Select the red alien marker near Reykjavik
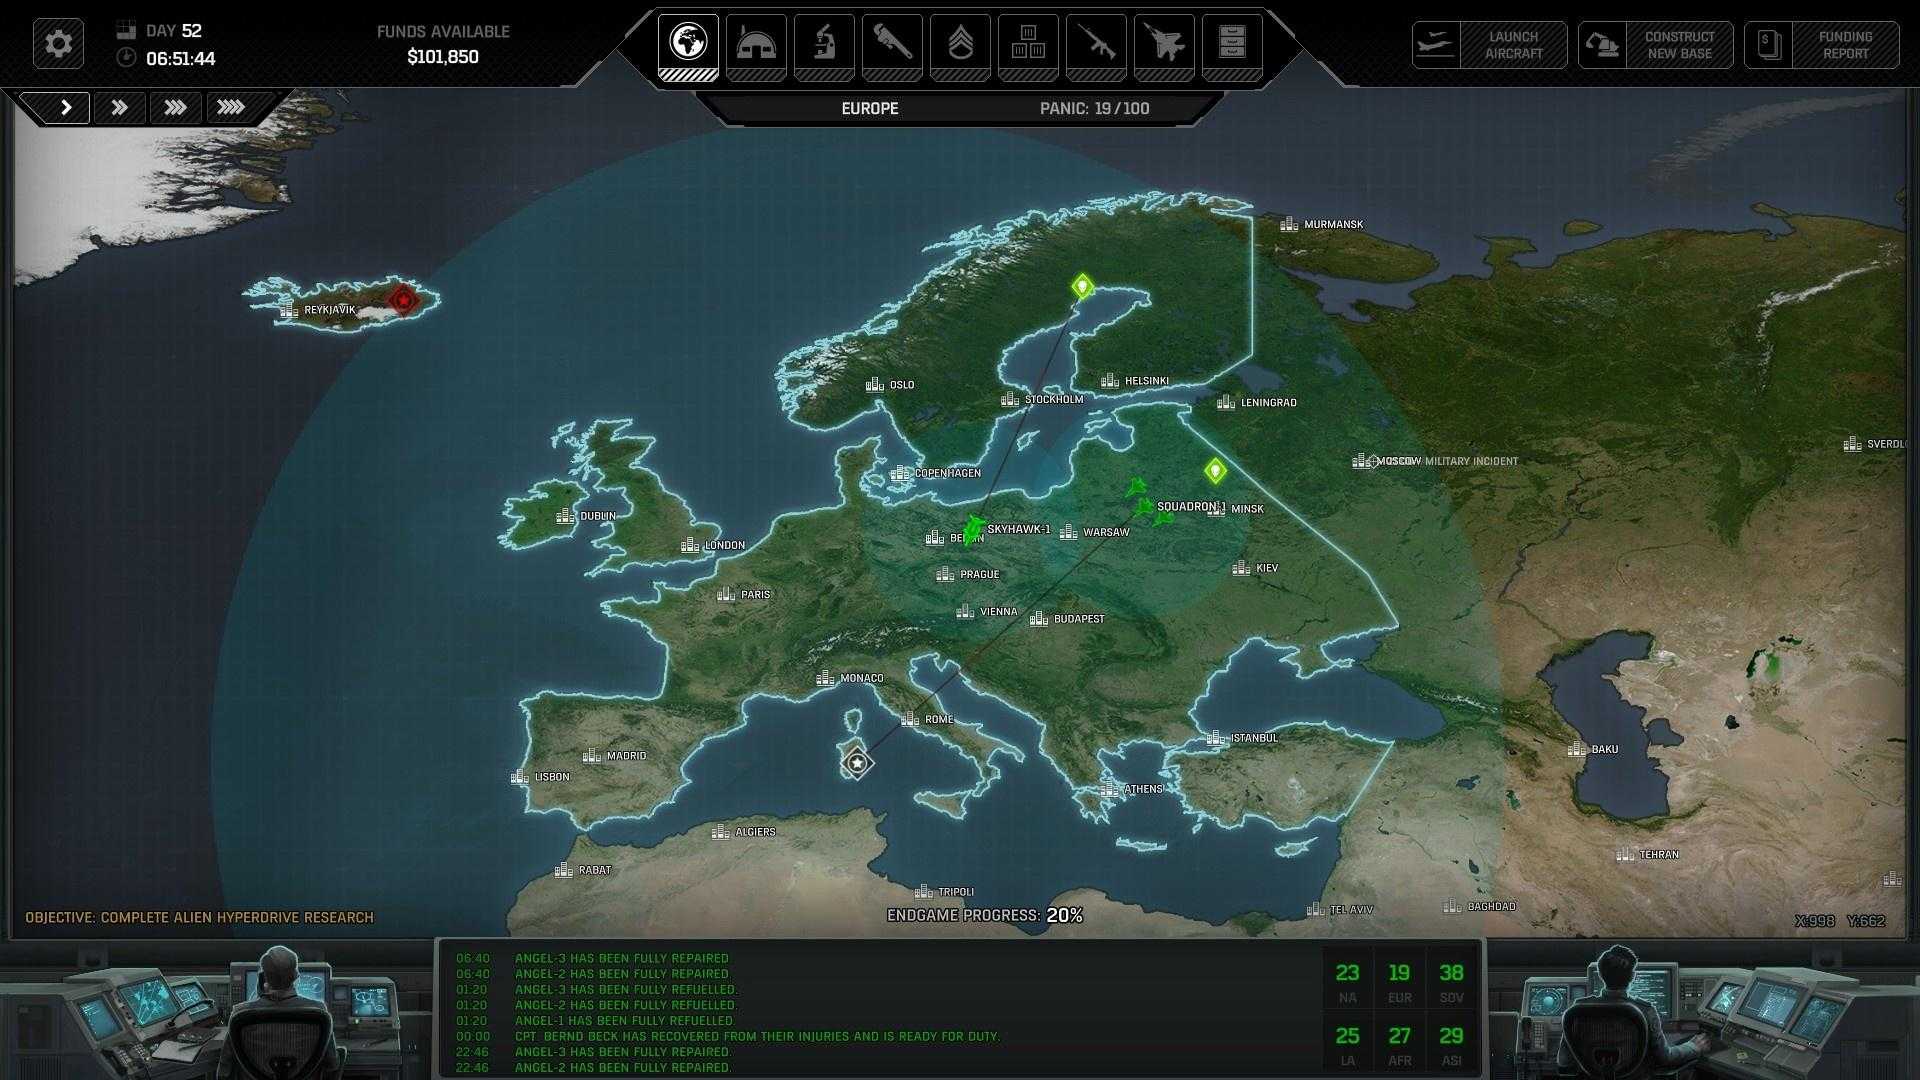This screenshot has width=1920, height=1080. (403, 299)
